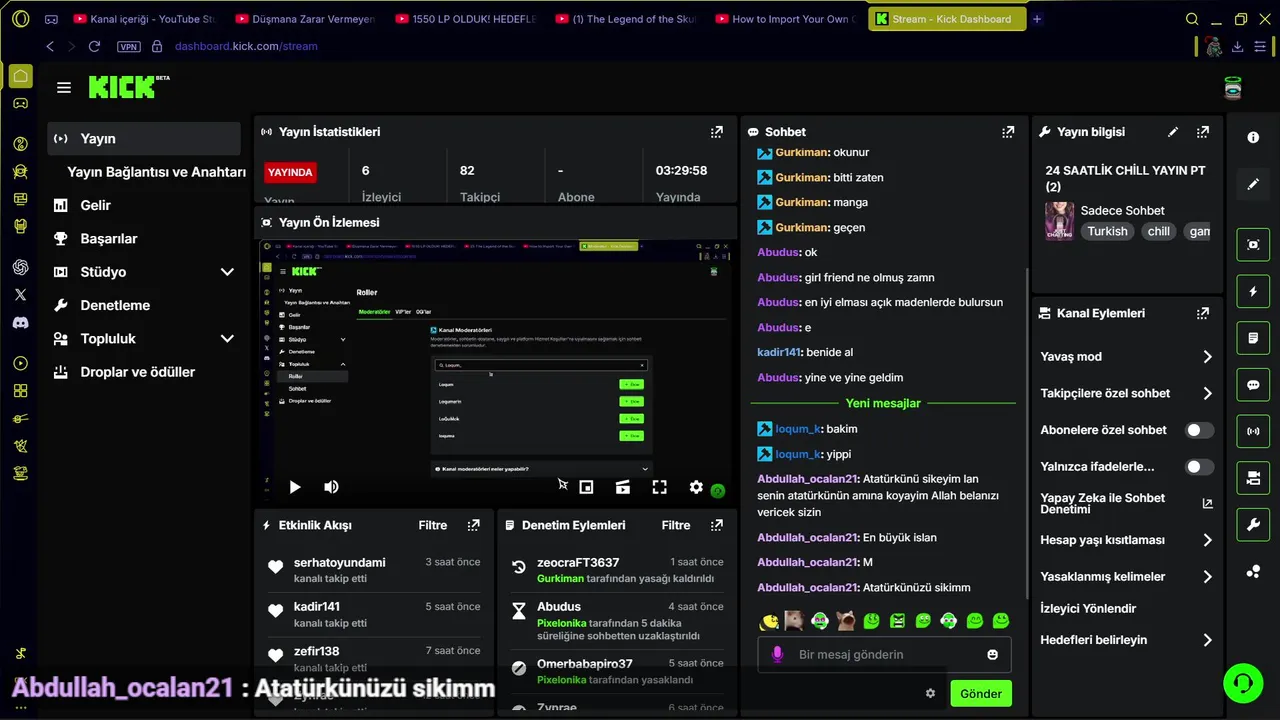Pop out the Denetim Eylemleri panel
This screenshot has height=720, width=1280.
pyautogui.click(x=716, y=525)
